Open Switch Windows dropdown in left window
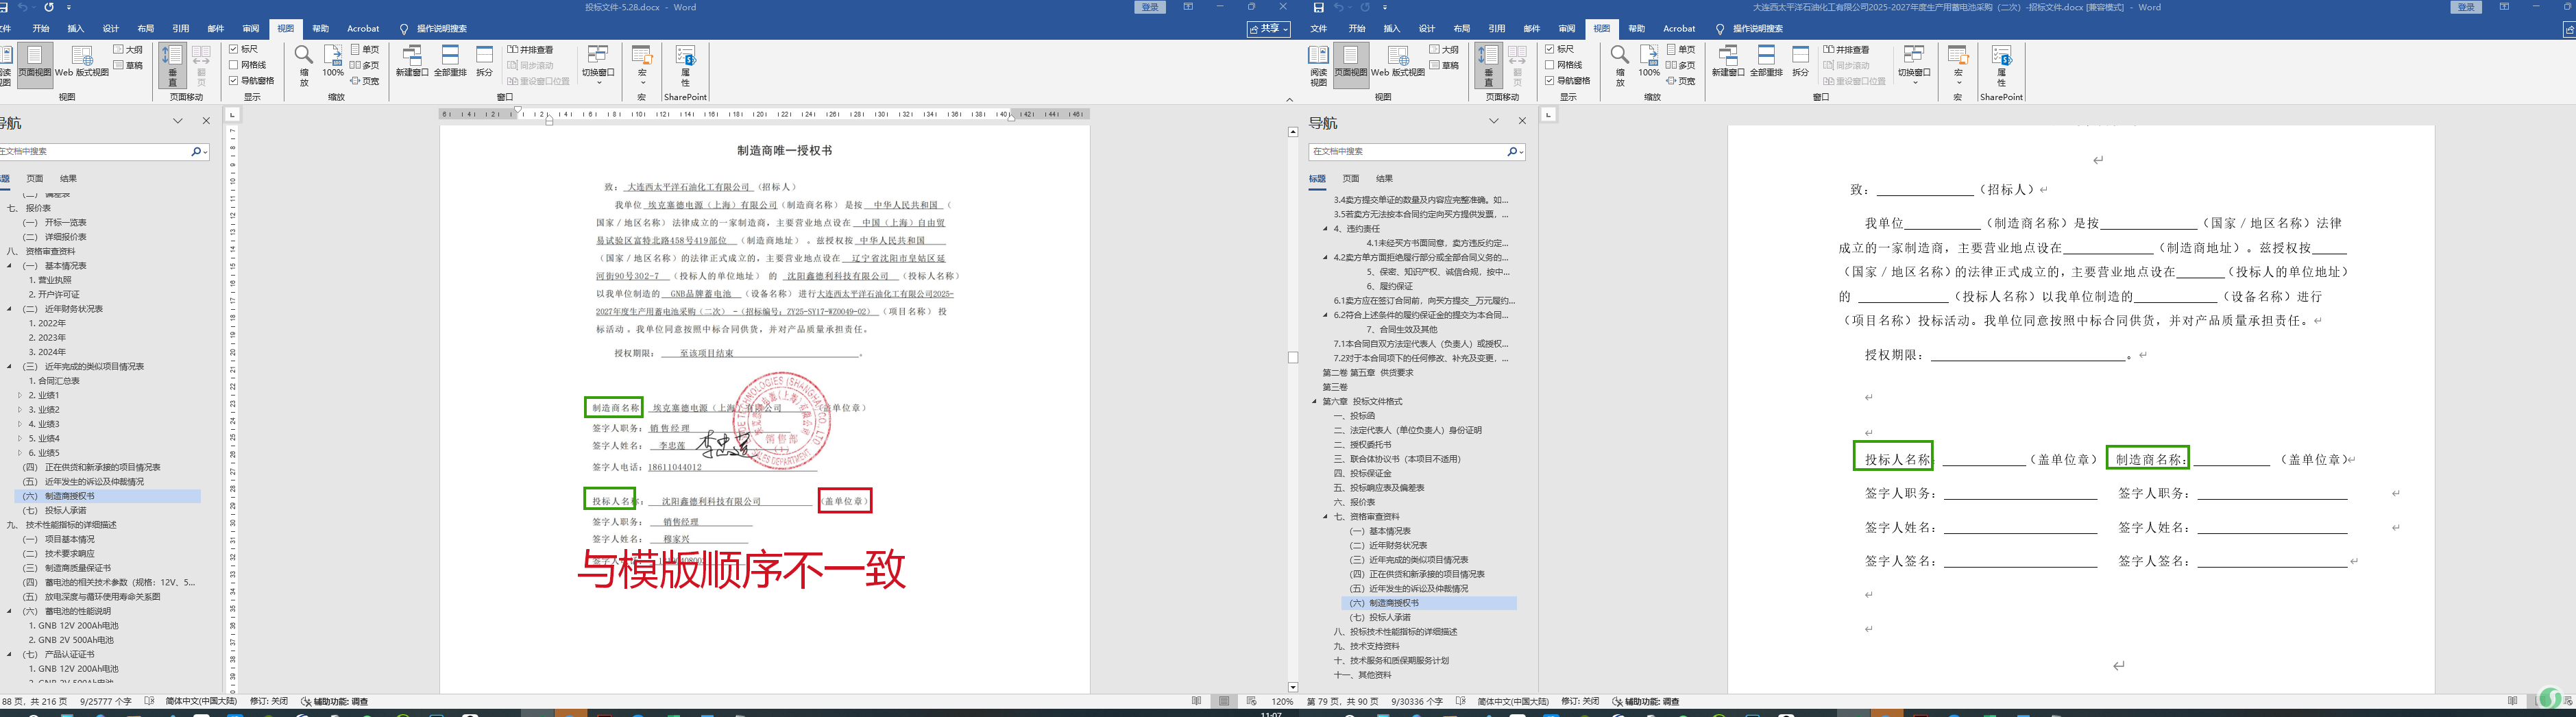The image size is (2576, 717). click(598, 66)
